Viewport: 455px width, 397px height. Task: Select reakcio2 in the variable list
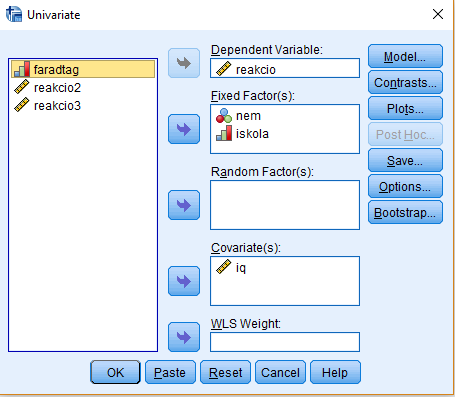click(83, 87)
